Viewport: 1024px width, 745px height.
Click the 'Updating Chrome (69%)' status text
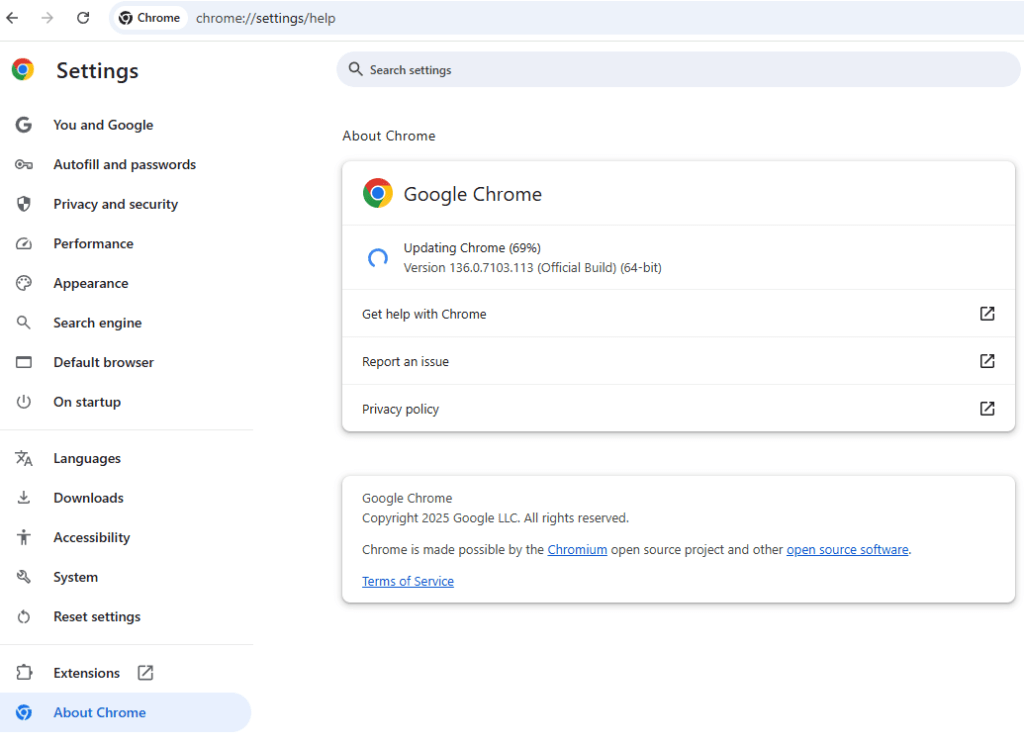click(x=472, y=248)
